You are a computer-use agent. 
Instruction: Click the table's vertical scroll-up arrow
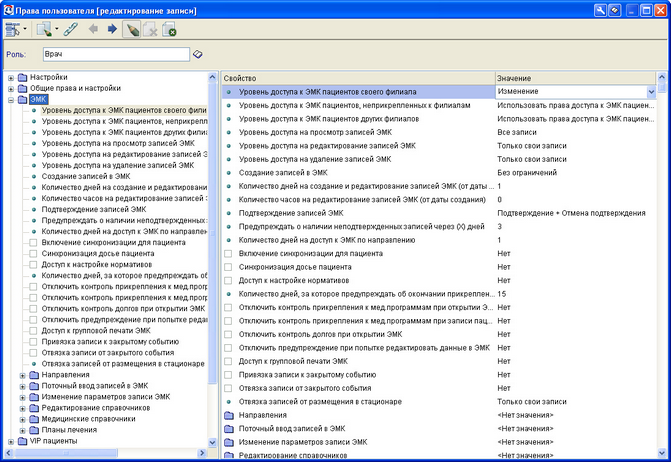coord(662,77)
